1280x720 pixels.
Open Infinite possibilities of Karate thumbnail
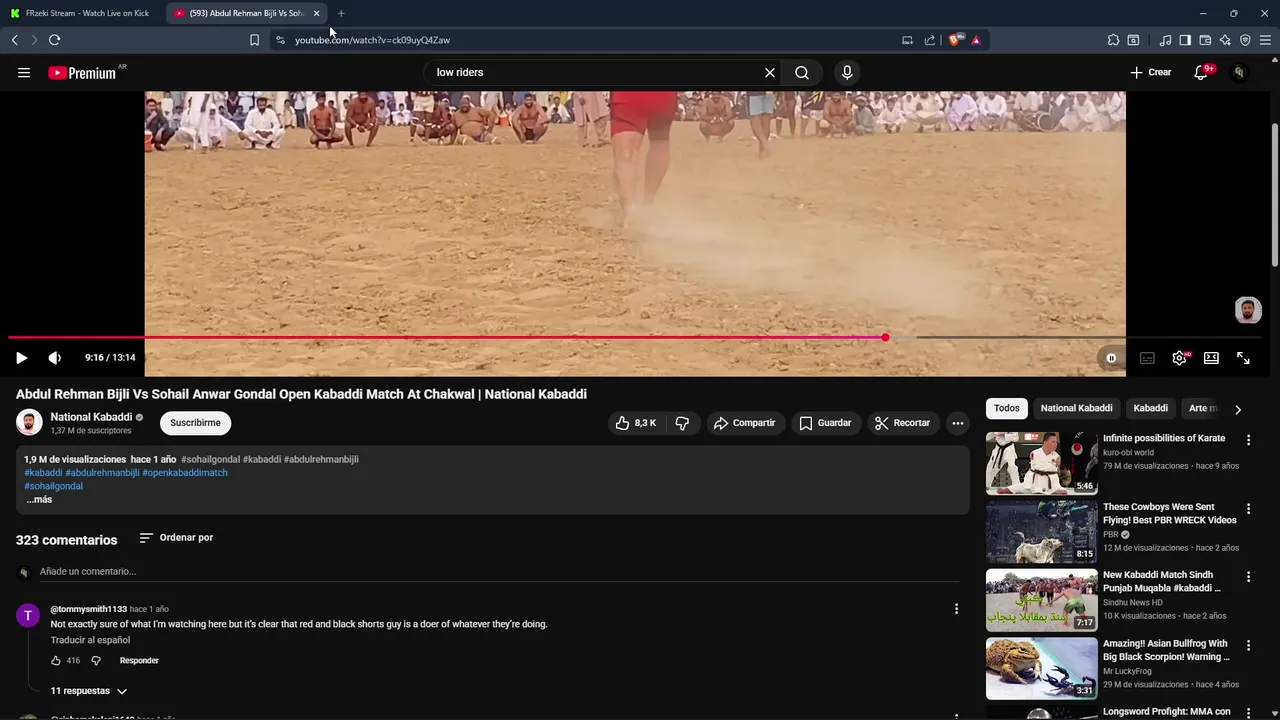(1042, 463)
